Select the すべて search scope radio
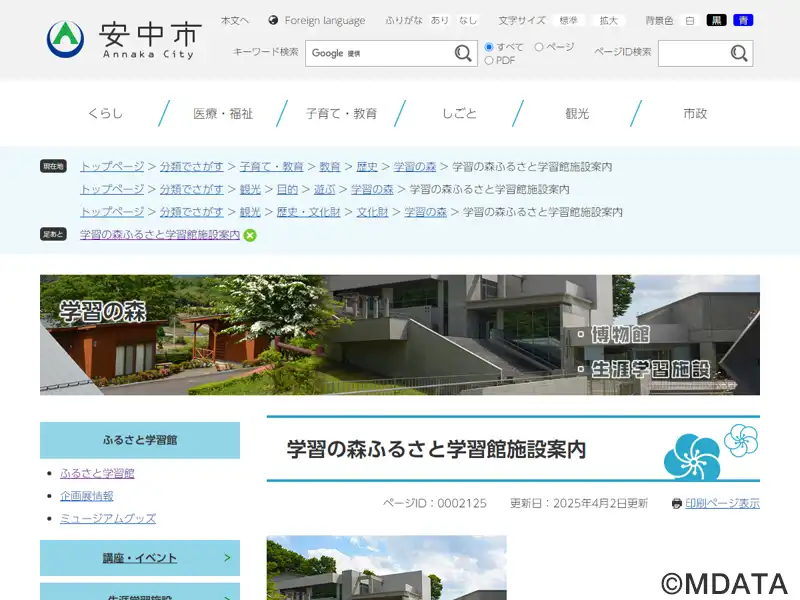 [x=489, y=47]
